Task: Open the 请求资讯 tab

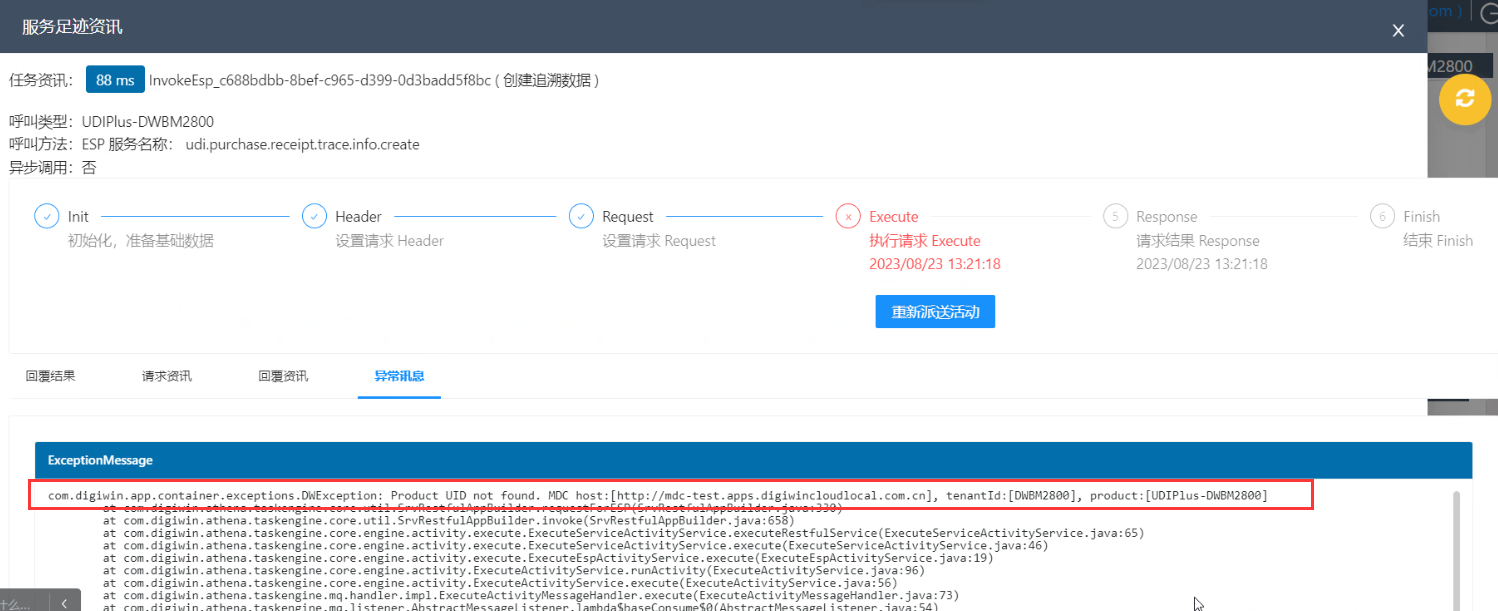Action: click(x=167, y=376)
